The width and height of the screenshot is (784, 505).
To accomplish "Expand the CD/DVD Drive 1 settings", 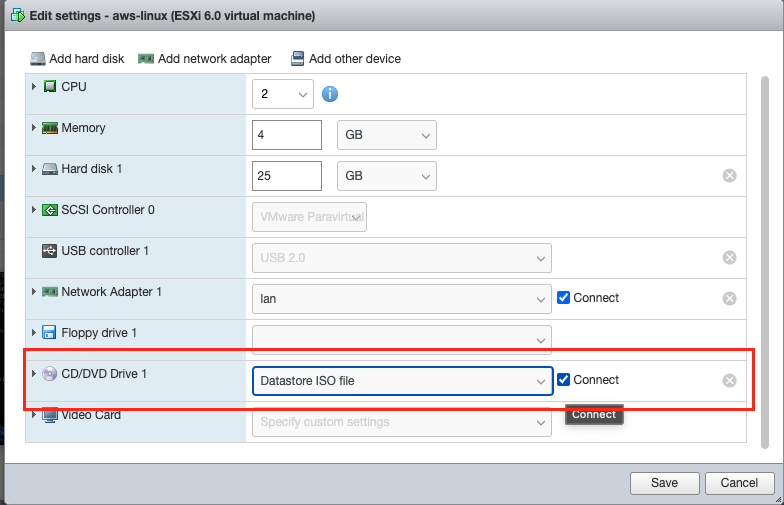I will tap(34, 374).
